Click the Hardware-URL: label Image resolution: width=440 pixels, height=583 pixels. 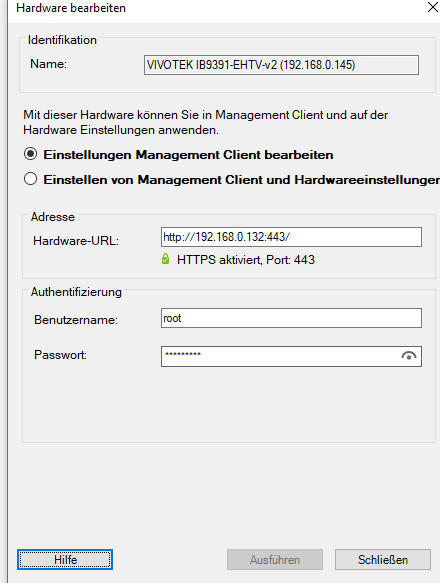click(76, 241)
